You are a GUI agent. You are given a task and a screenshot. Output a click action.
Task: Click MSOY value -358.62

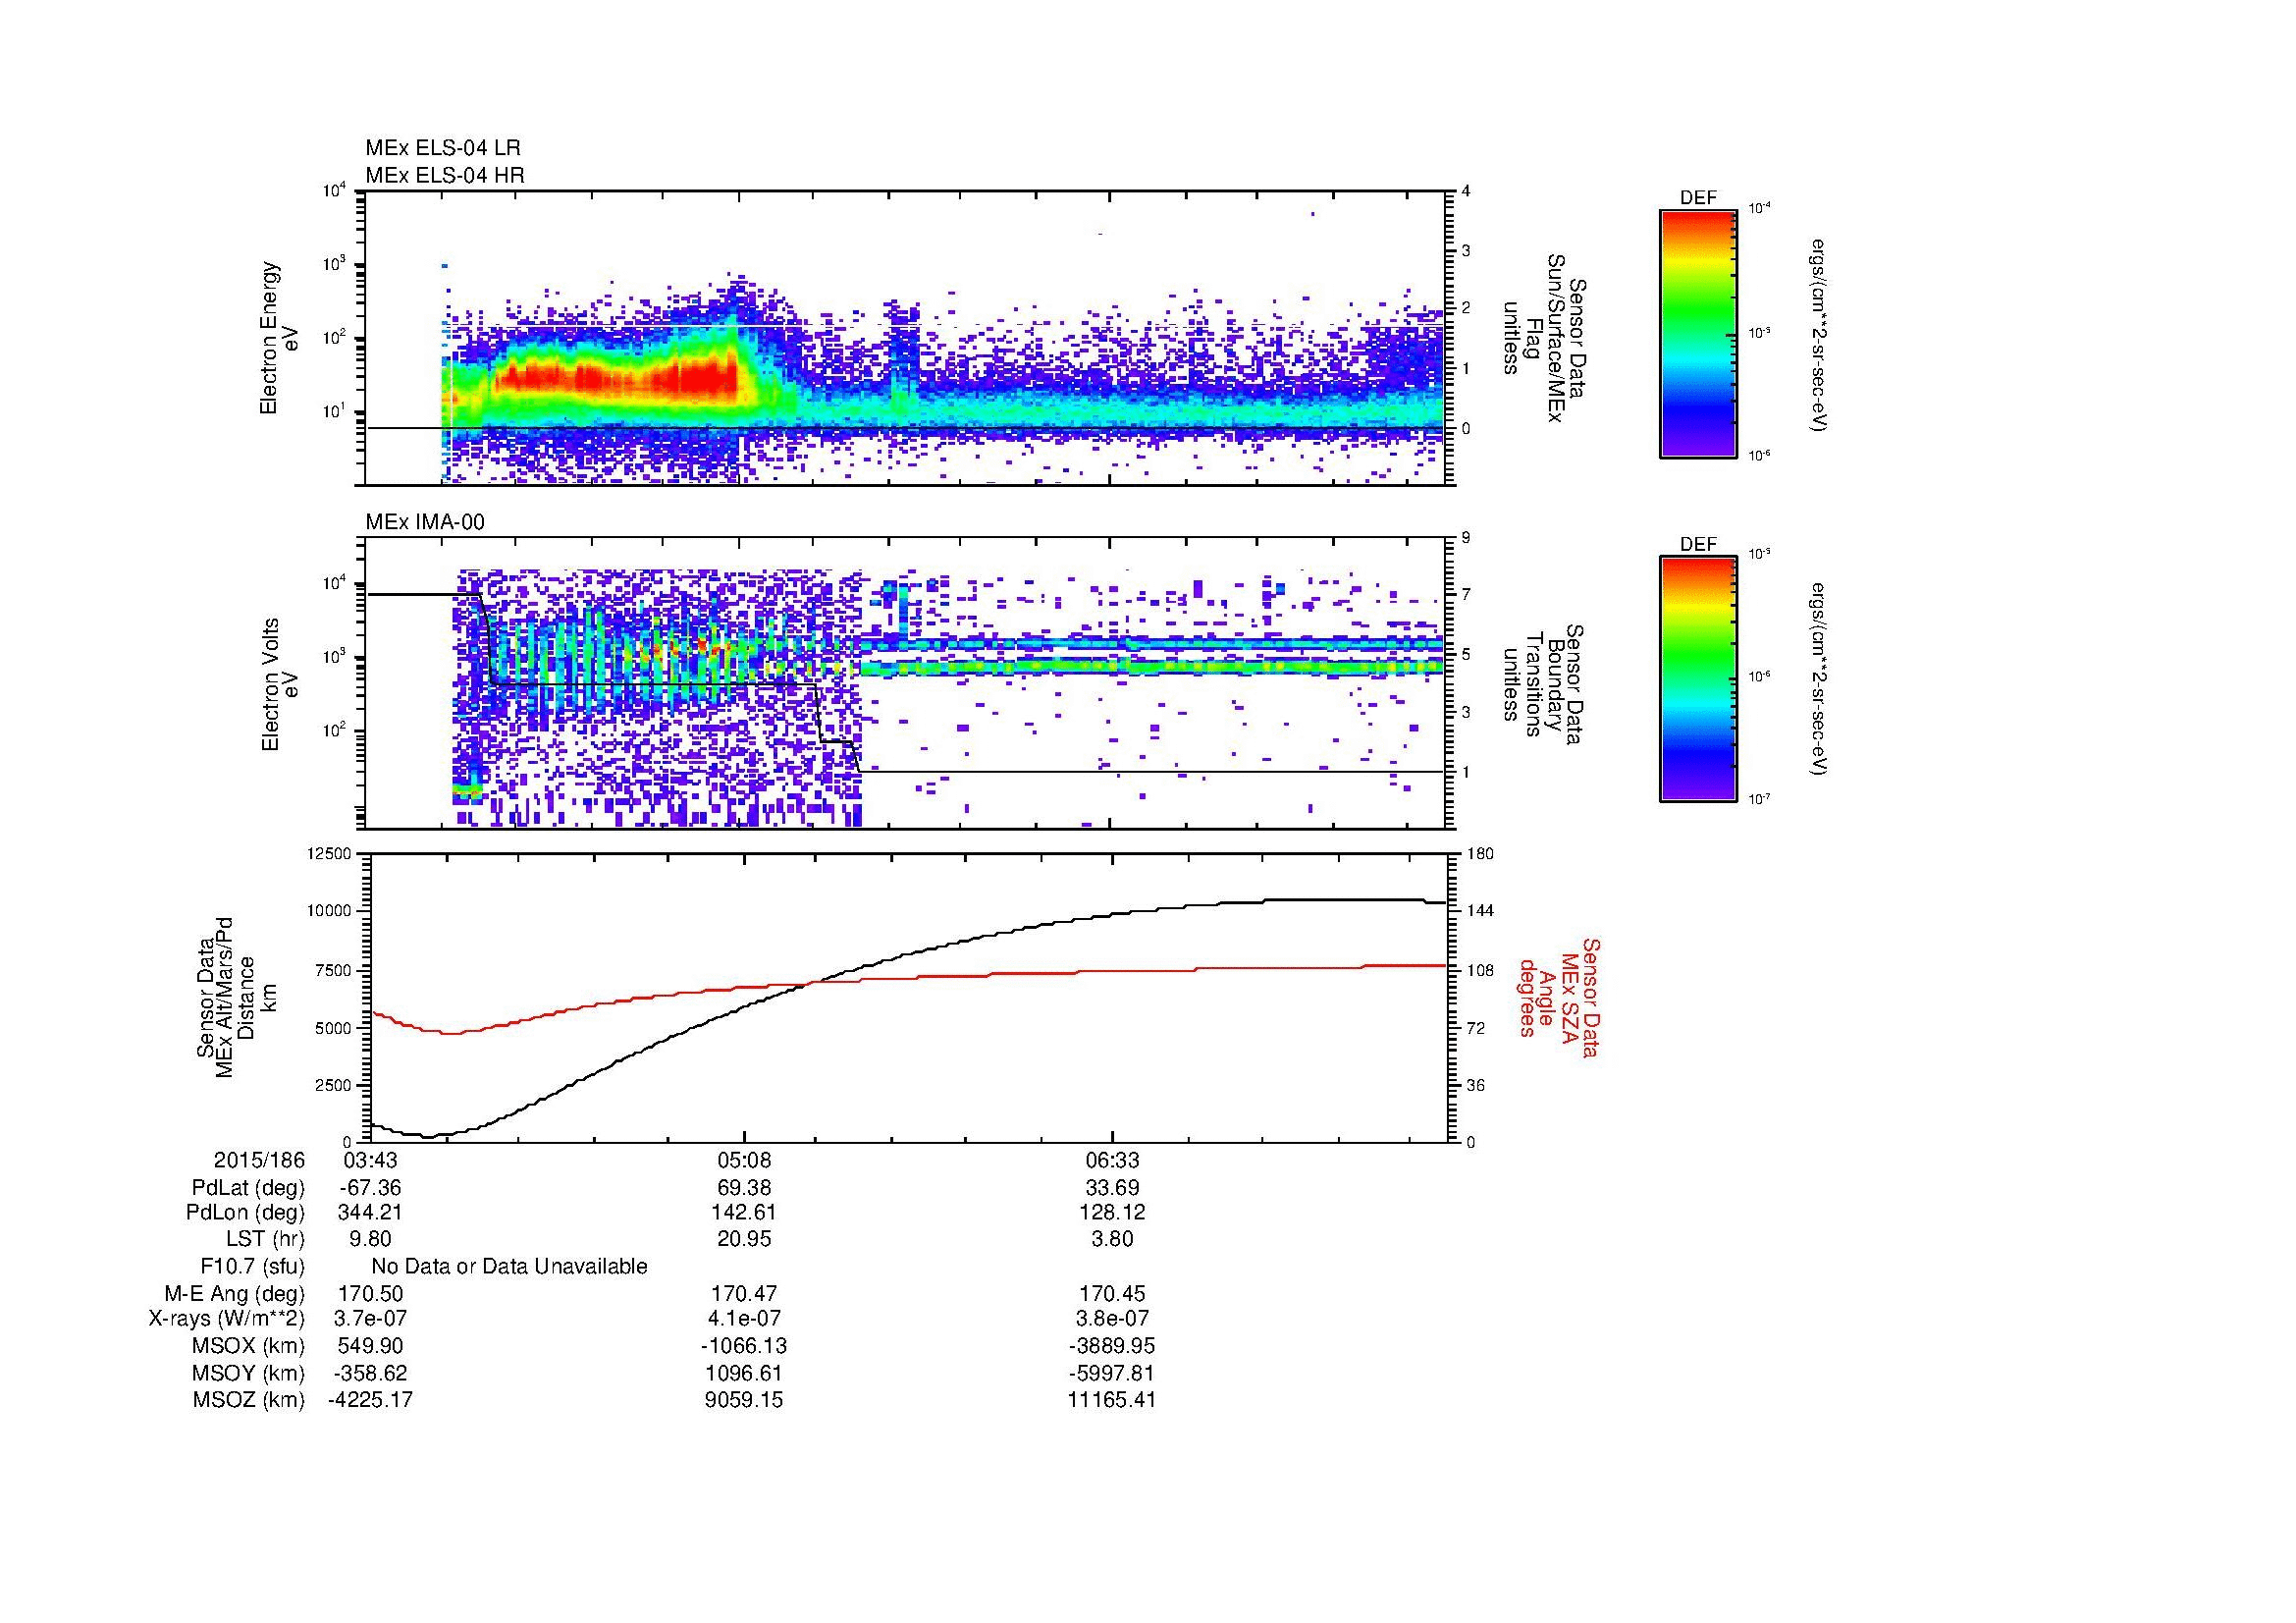click(x=371, y=1373)
